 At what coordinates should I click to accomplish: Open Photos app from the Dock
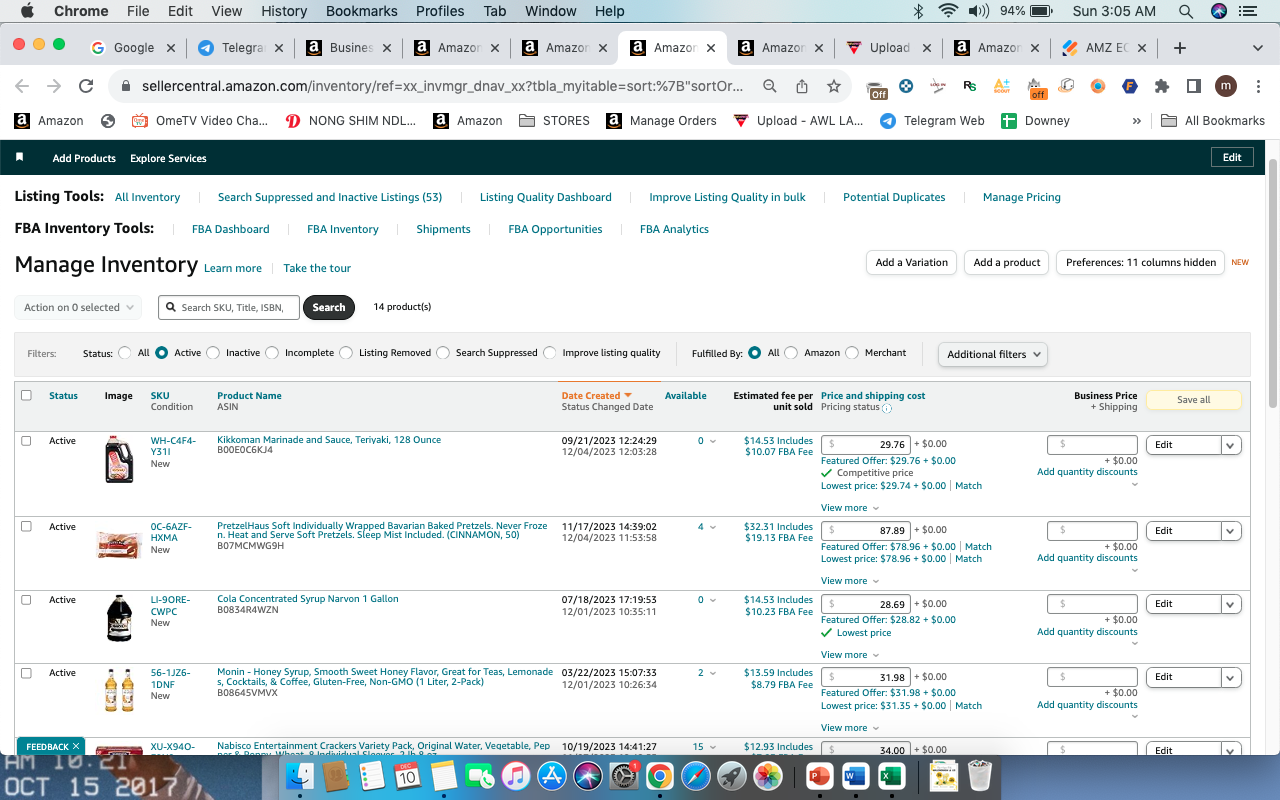point(768,775)
